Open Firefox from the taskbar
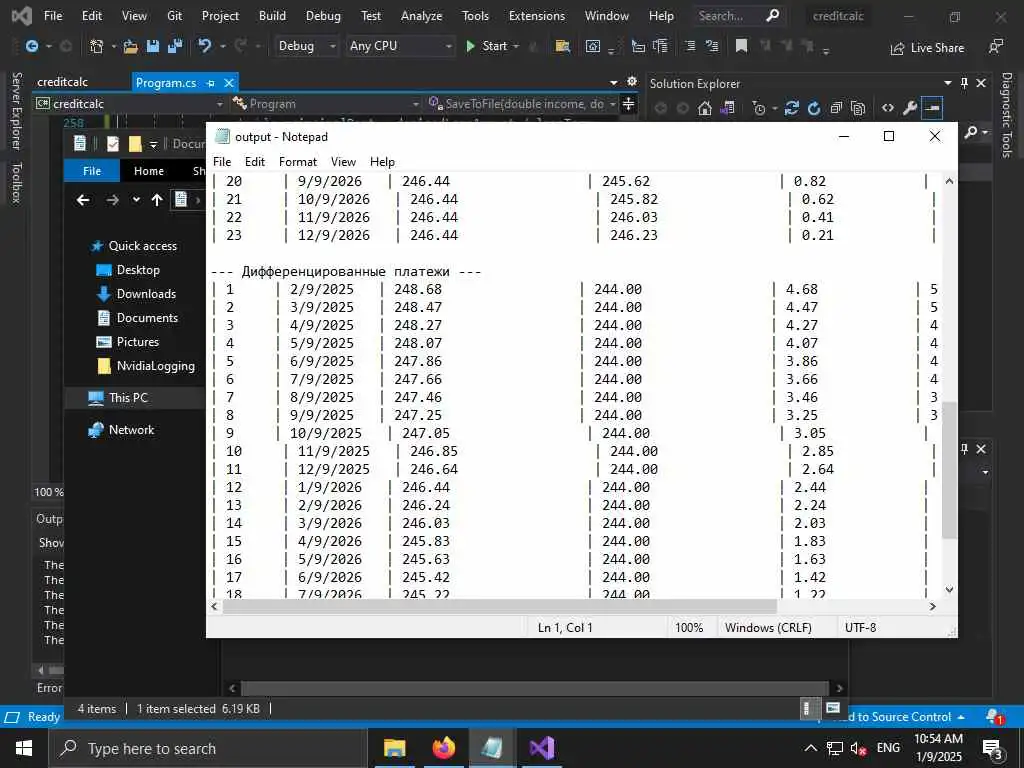The width and height of the screenshot is (1024, 768). point(443,748)
